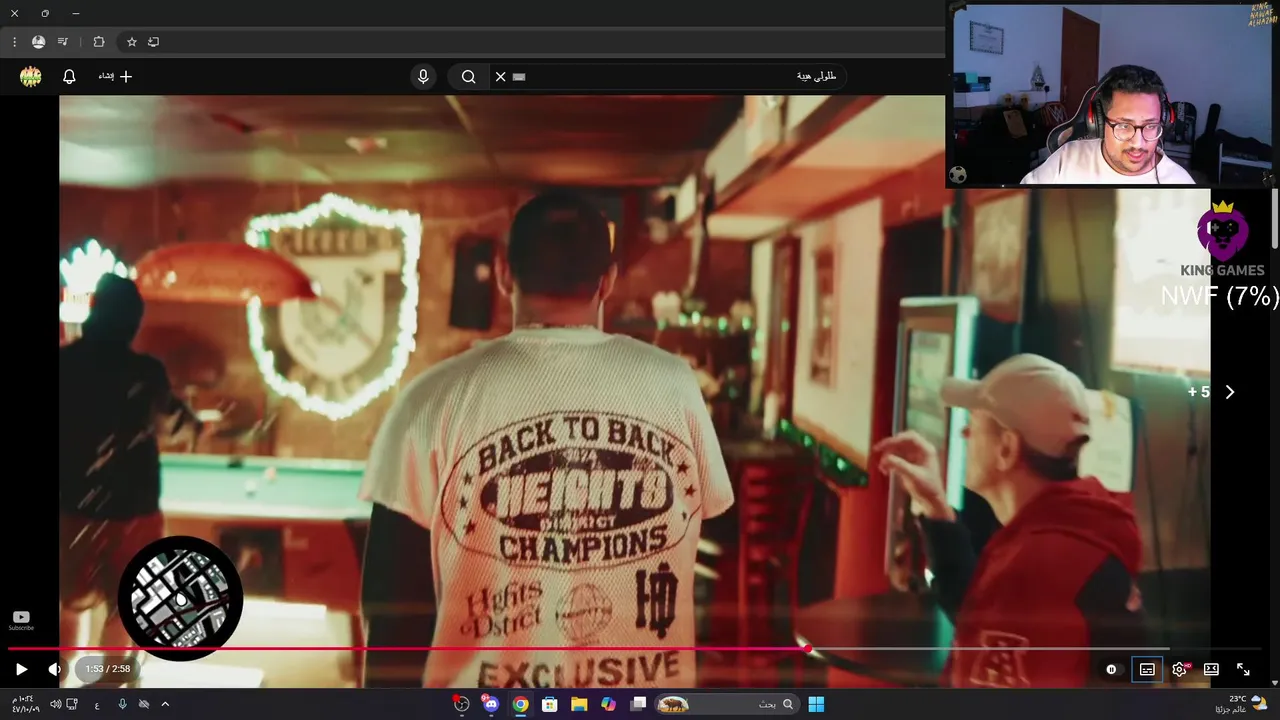Enter full screen mode
This screenshot has height=720, width=1280.
pyautogui.click(x=1243, y=669)
